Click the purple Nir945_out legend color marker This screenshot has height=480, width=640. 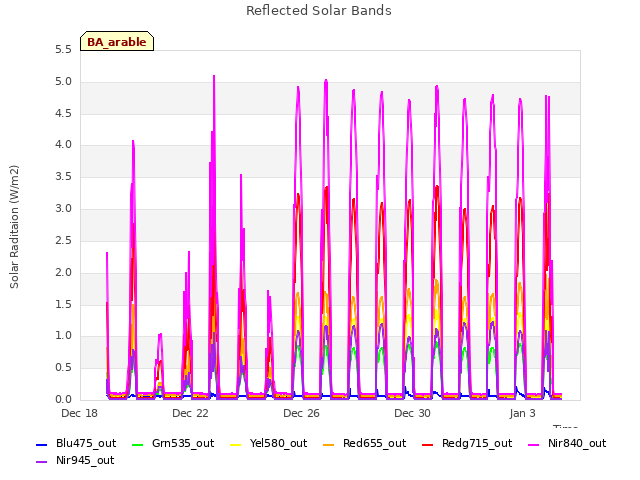pos(42,462)
